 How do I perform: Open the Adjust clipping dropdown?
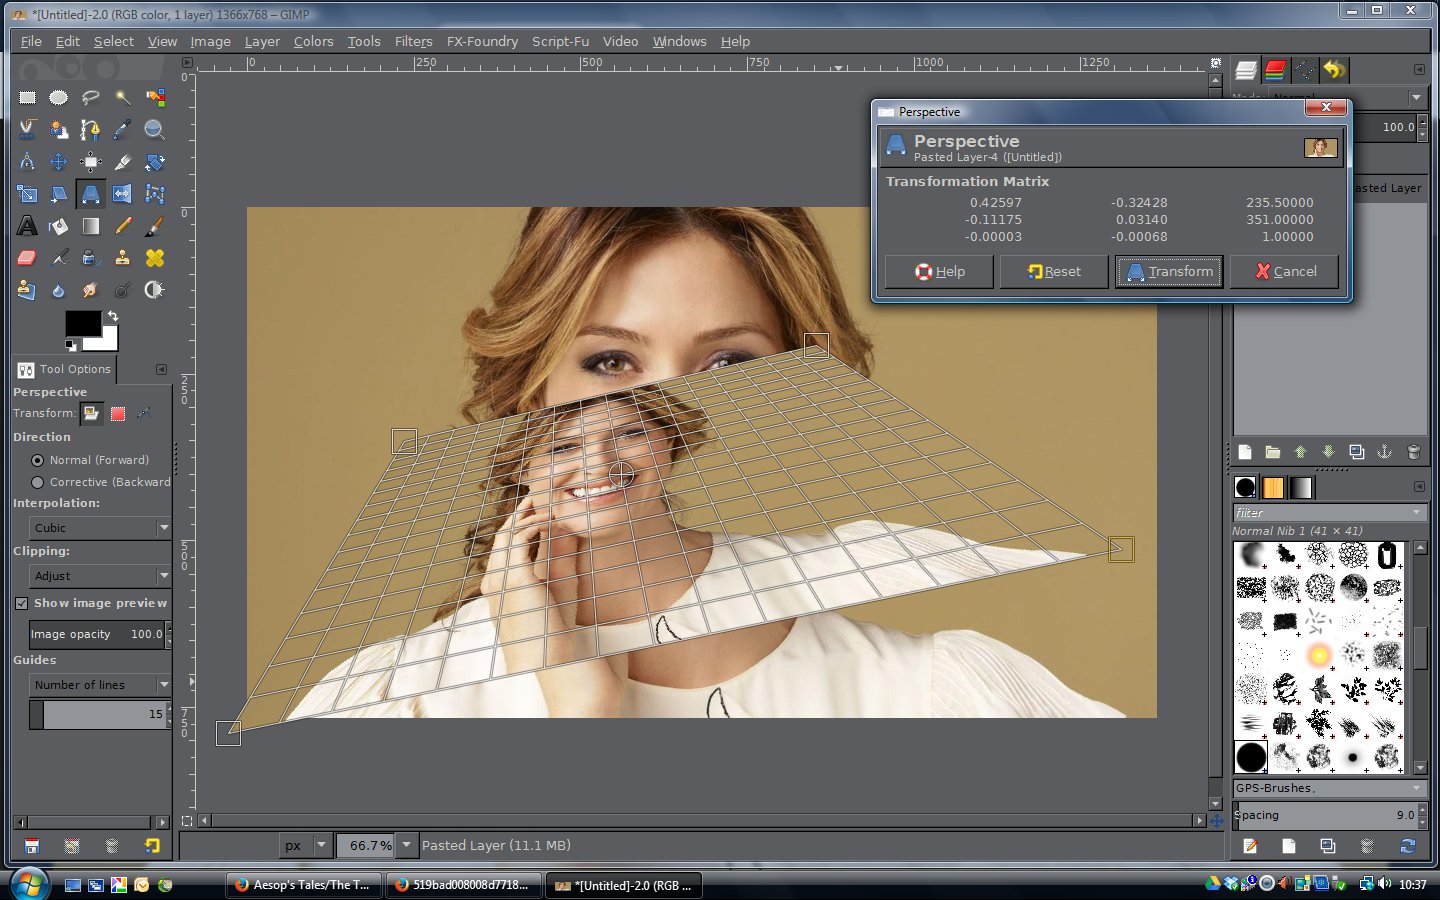tap(100, 576)
